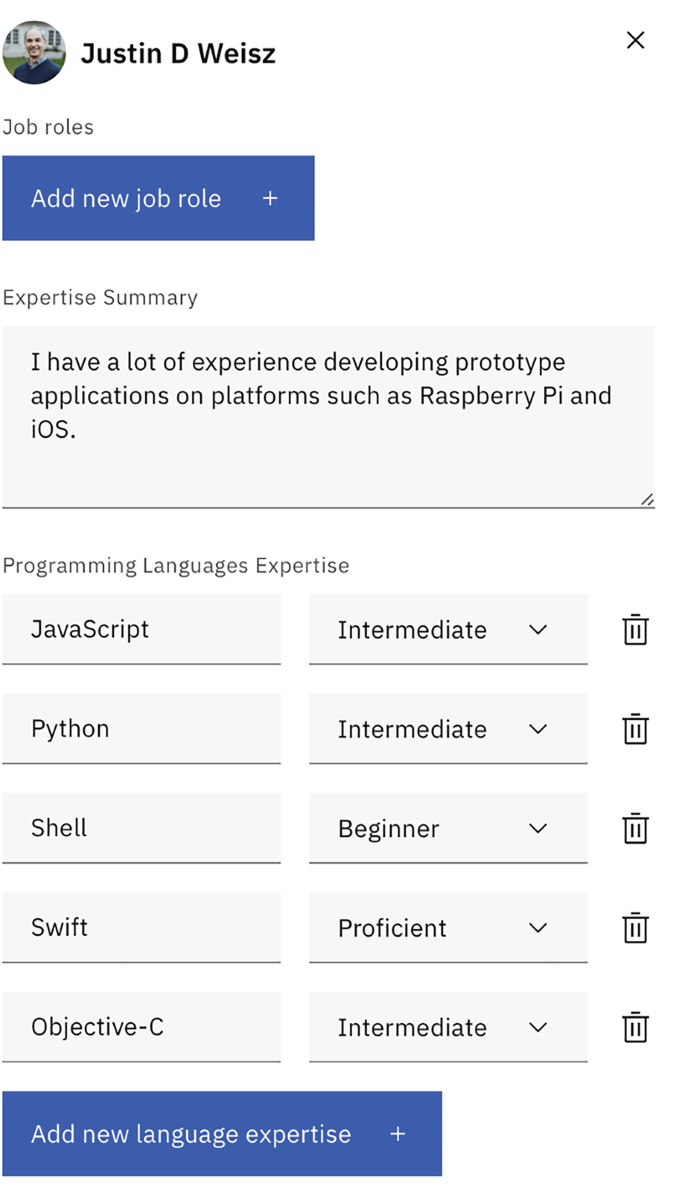685x1198 pixels.
Task: Click Add new language expertise button
Action: pos(221,1134)
